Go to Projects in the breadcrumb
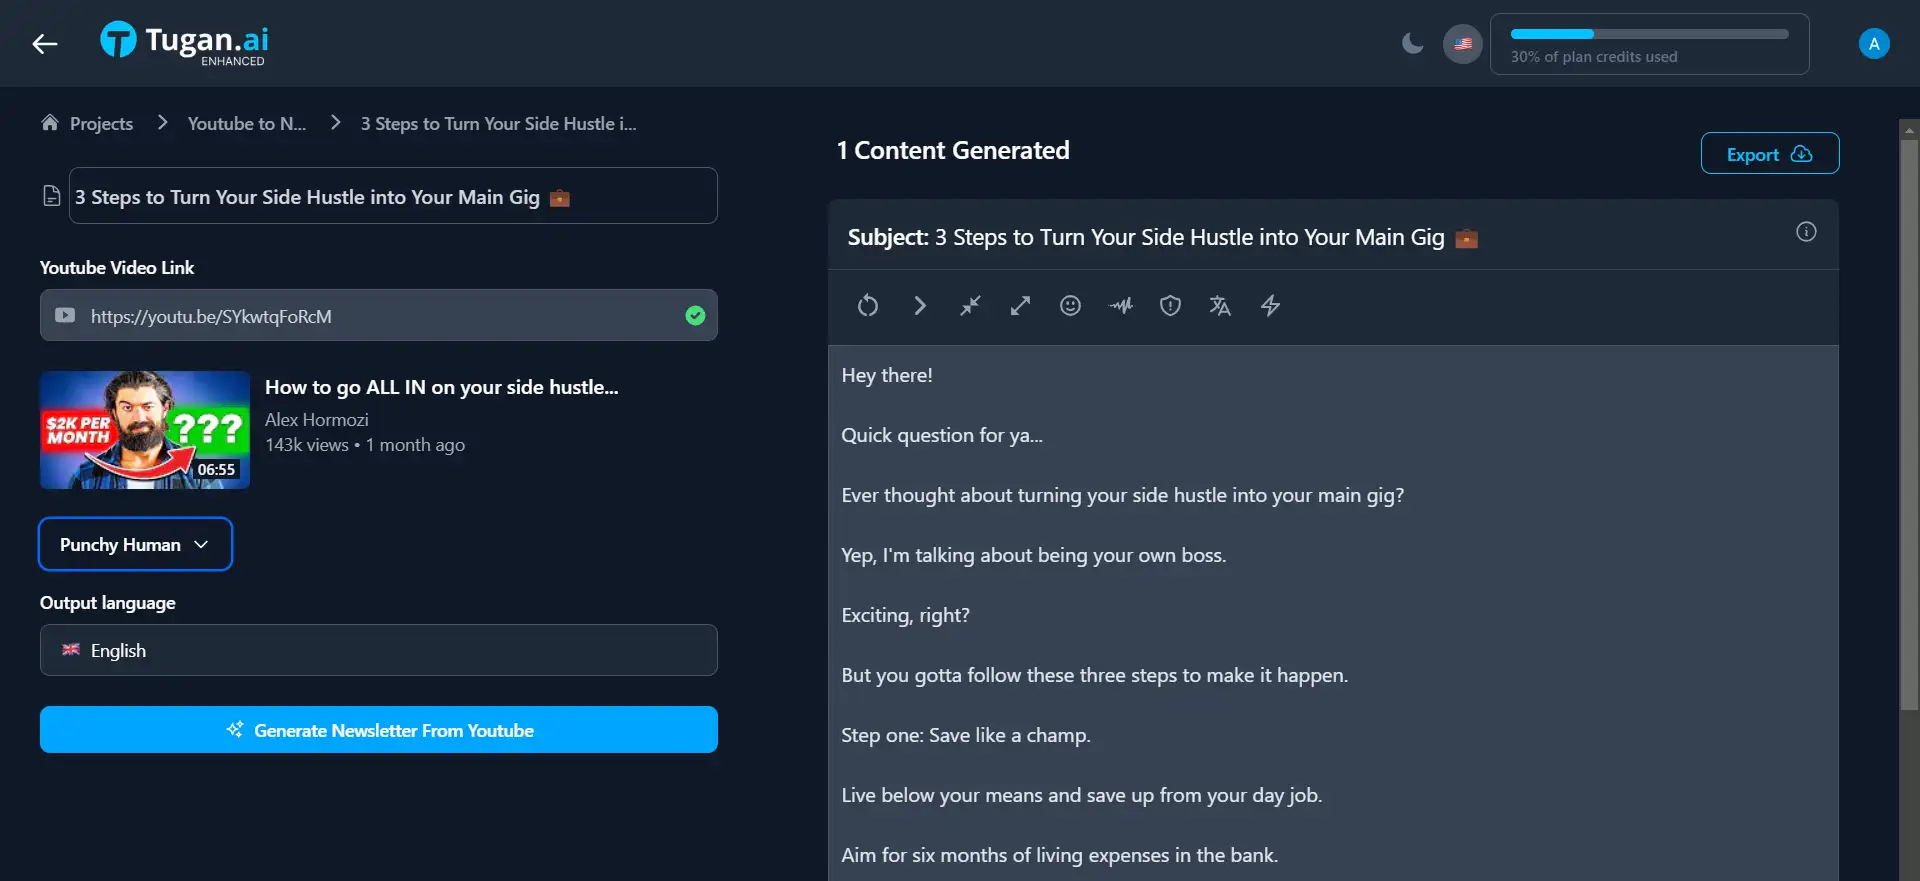The height and width of the screenshot is (881, 1920). point(100,124)
